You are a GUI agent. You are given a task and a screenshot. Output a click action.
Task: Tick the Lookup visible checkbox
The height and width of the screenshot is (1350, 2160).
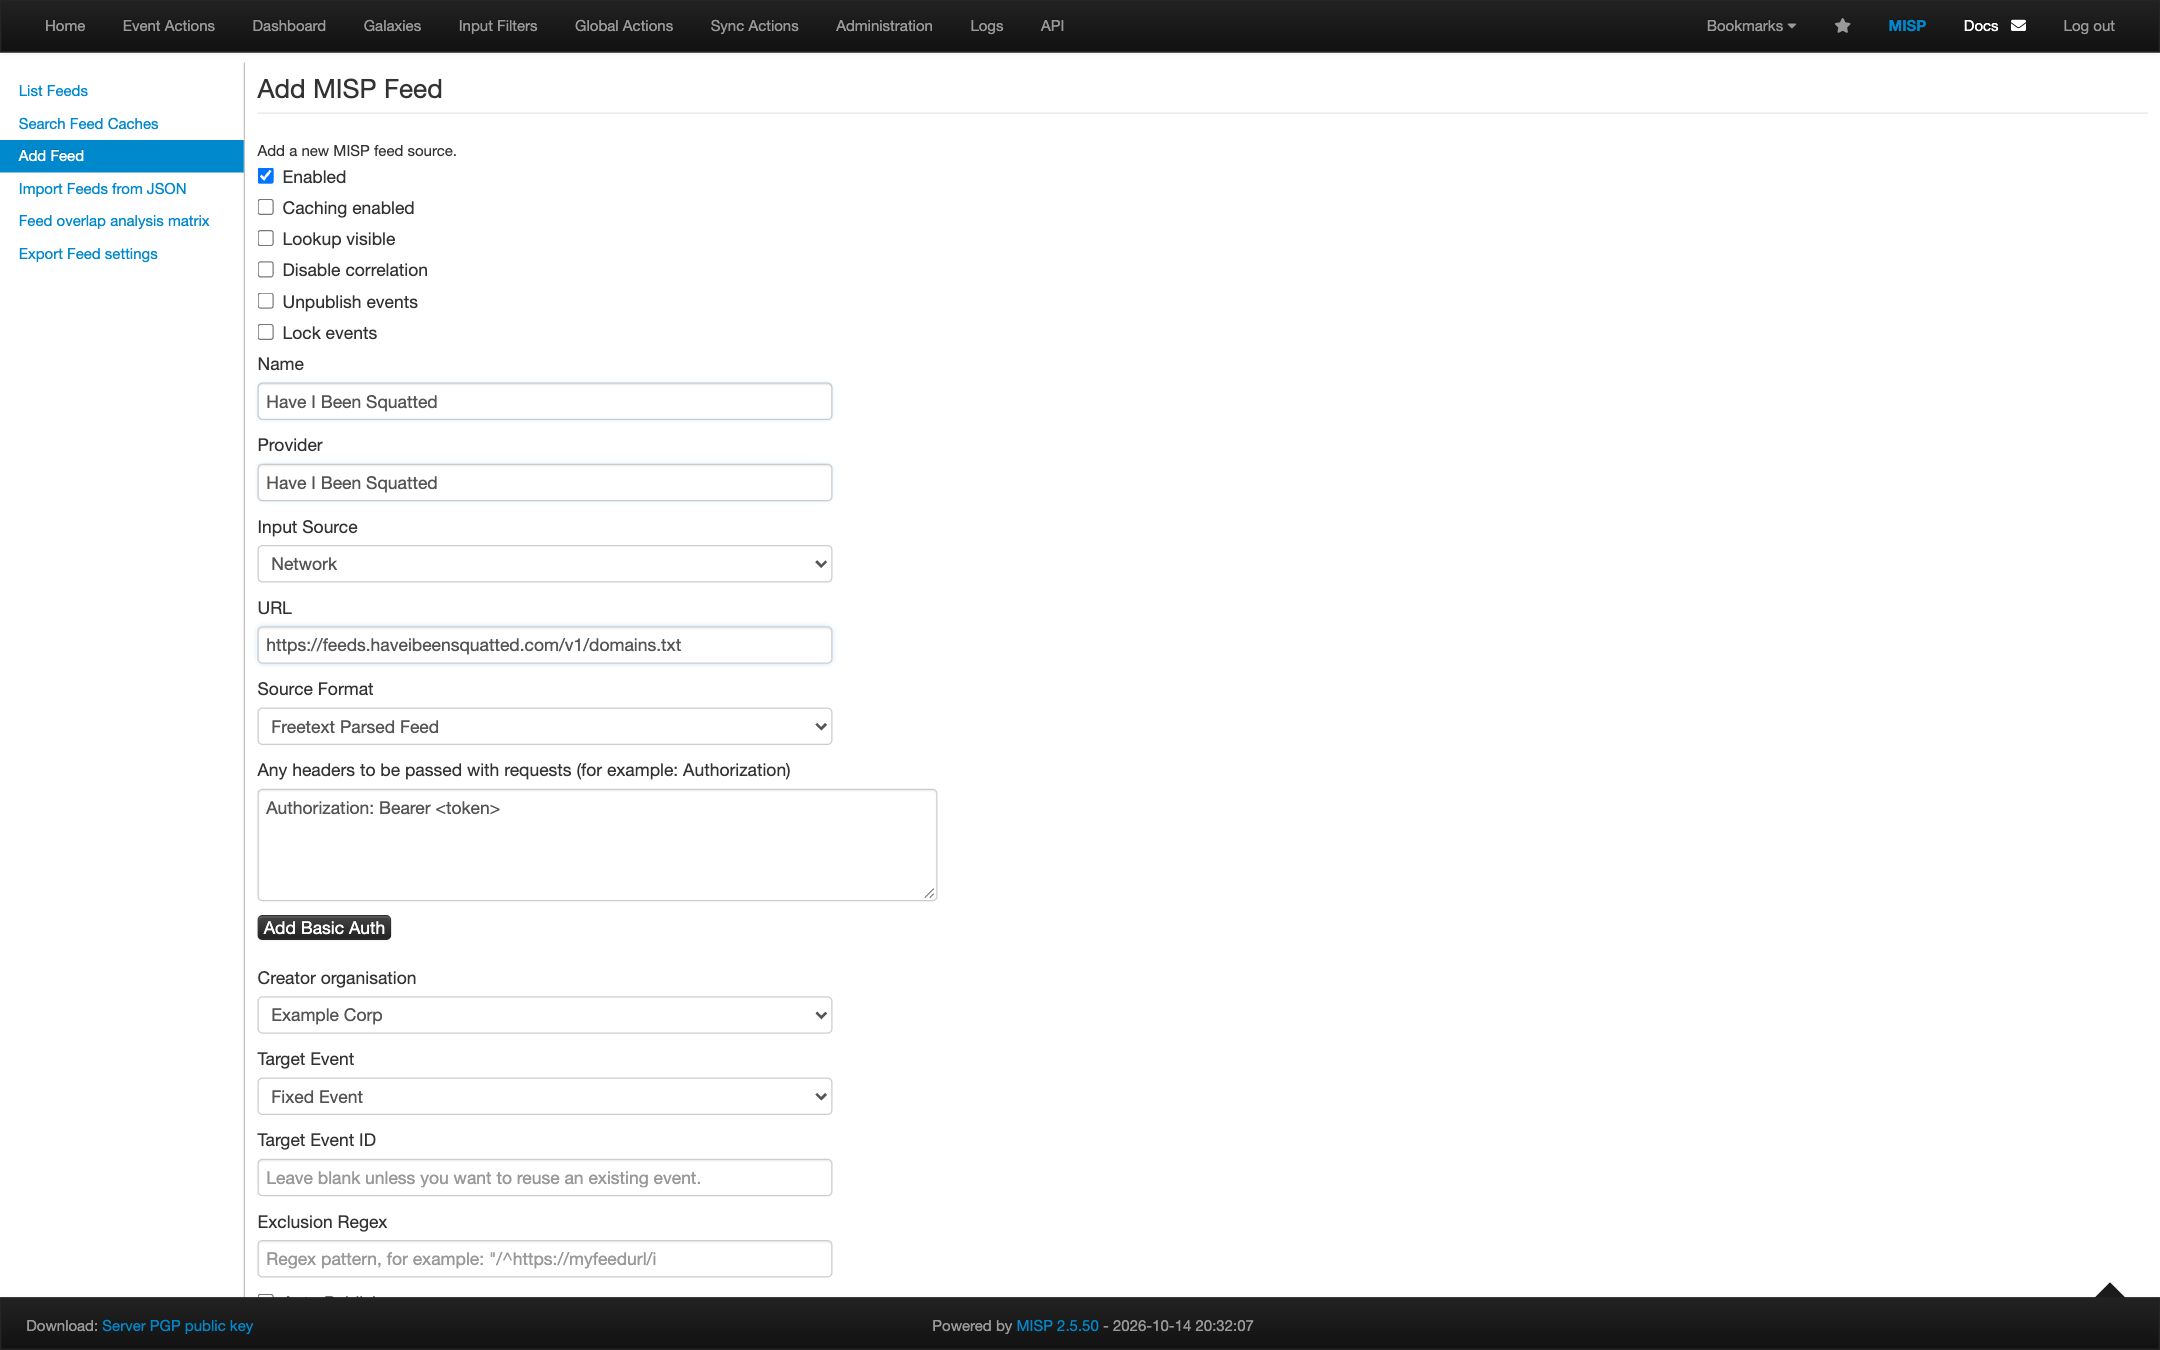[x=266, y=238]
